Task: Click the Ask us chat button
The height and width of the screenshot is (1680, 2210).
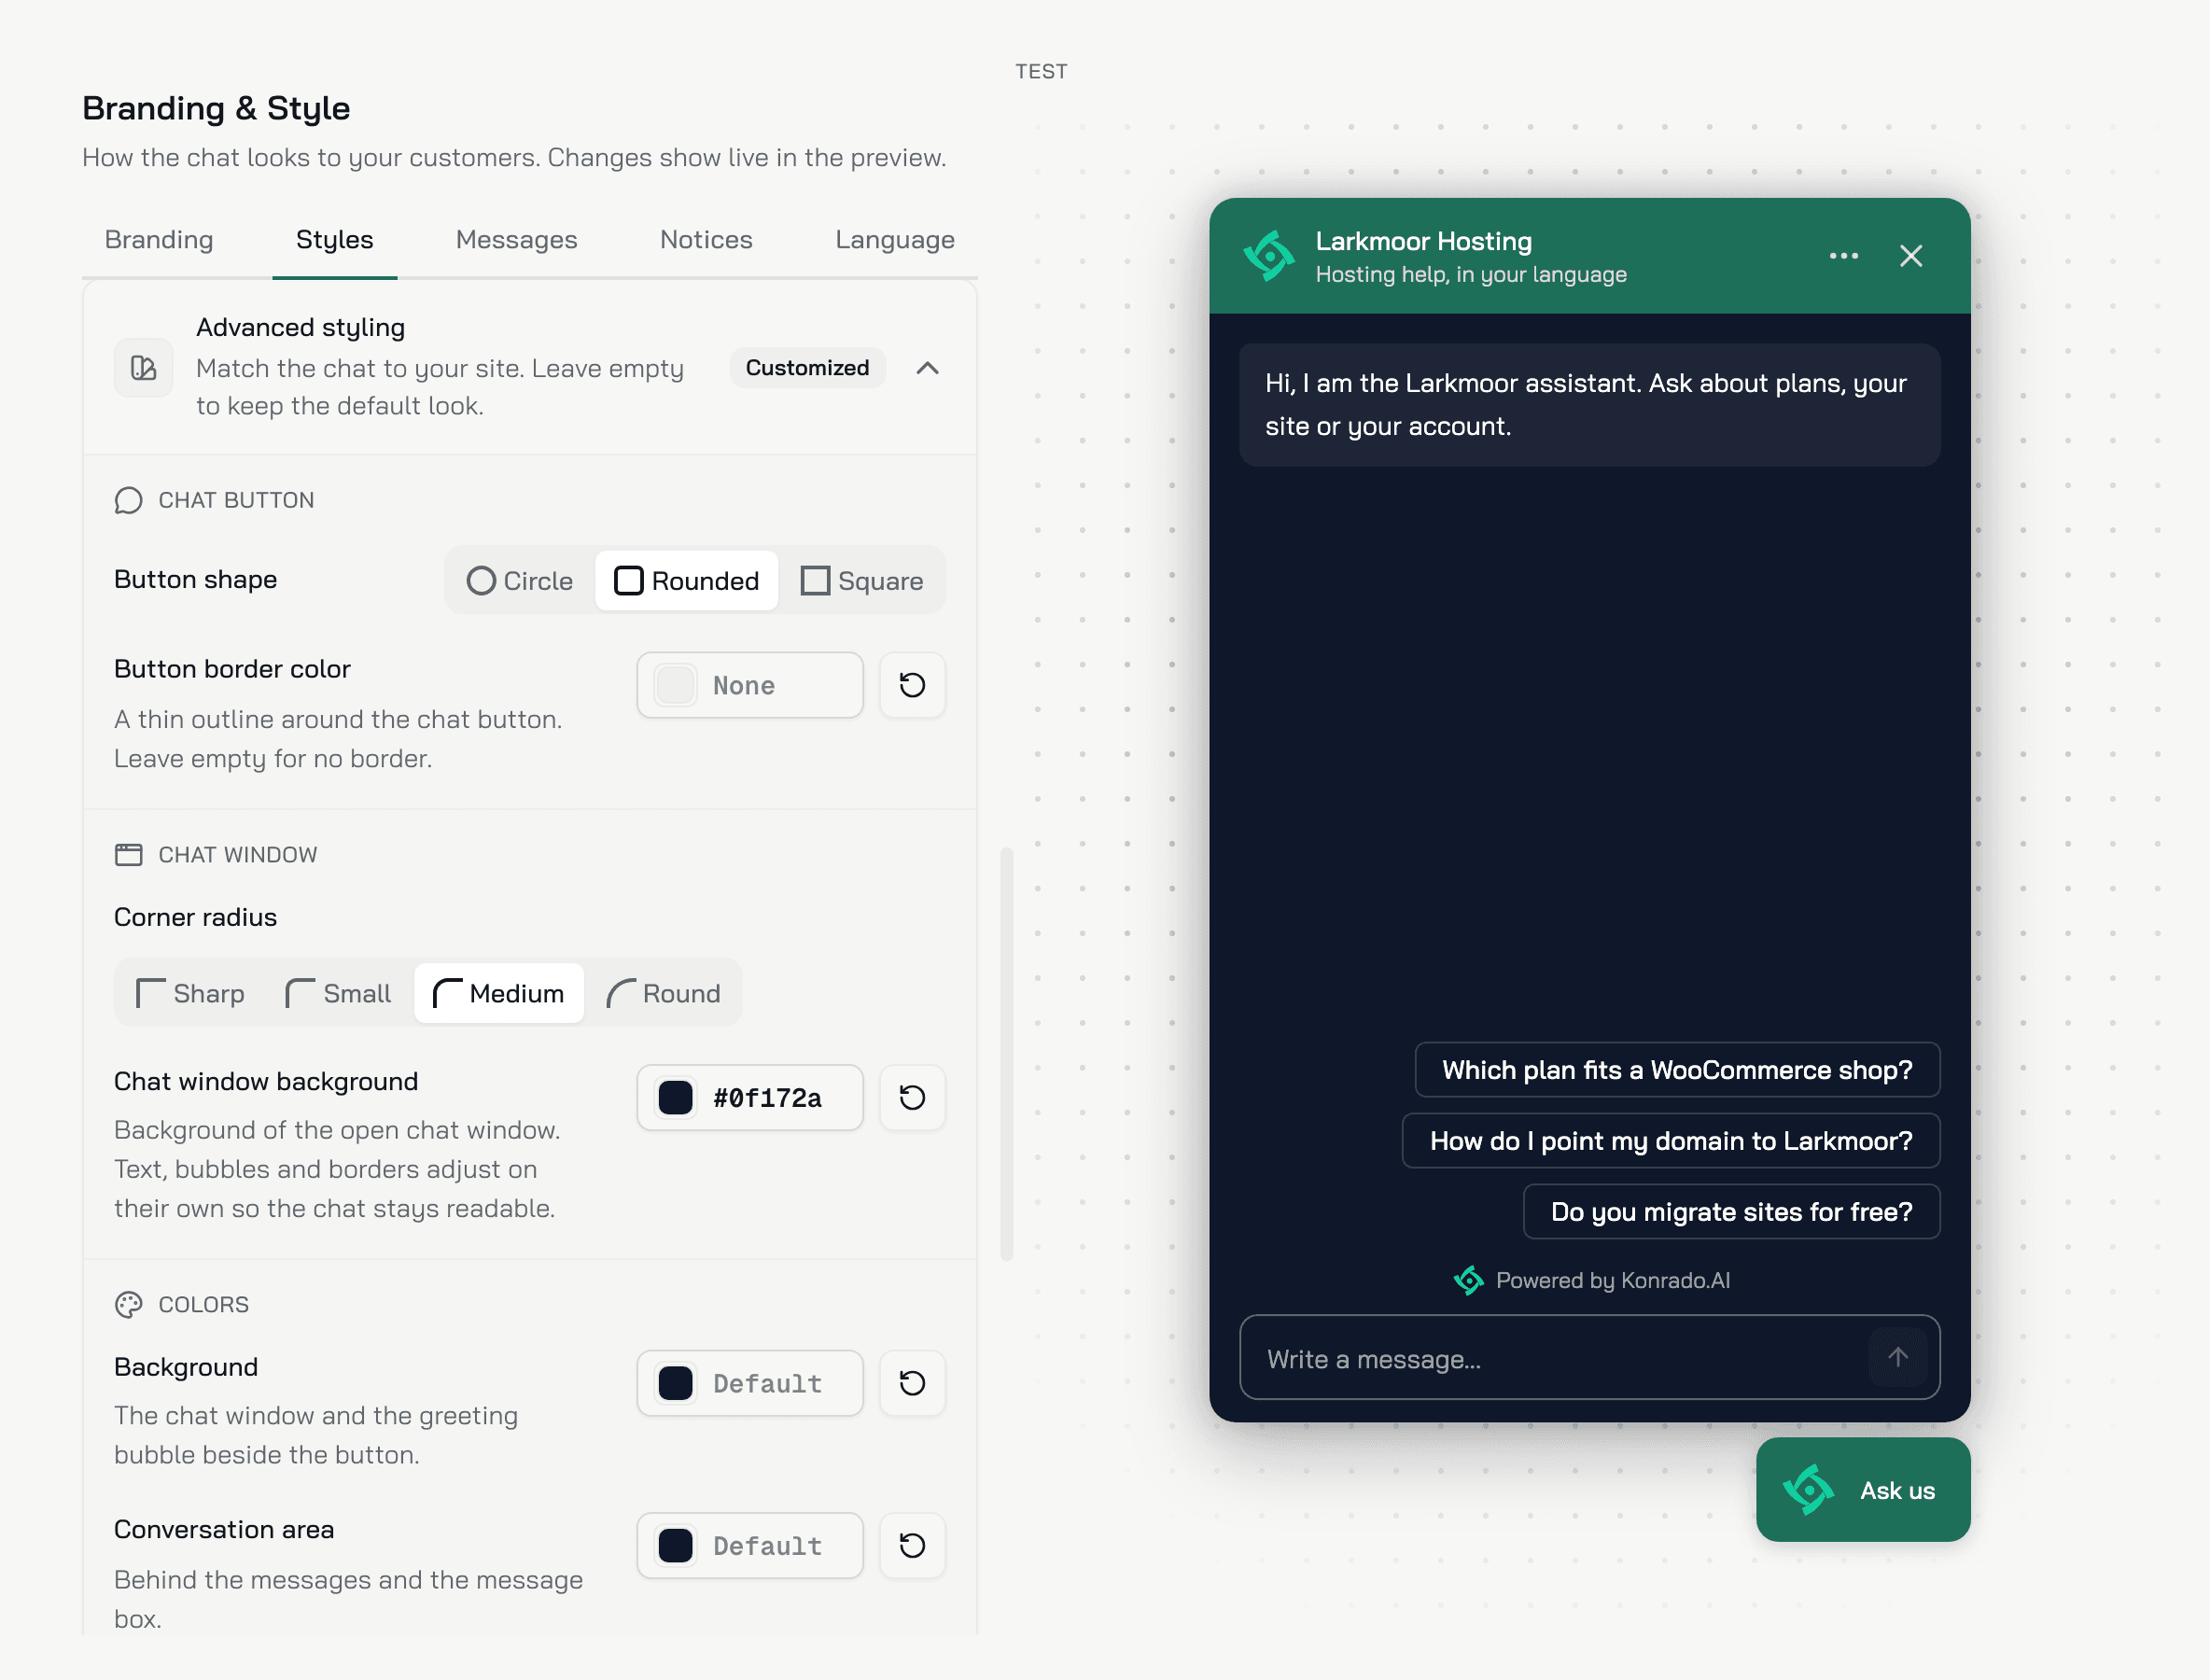Action: tap(1862, 1489)
